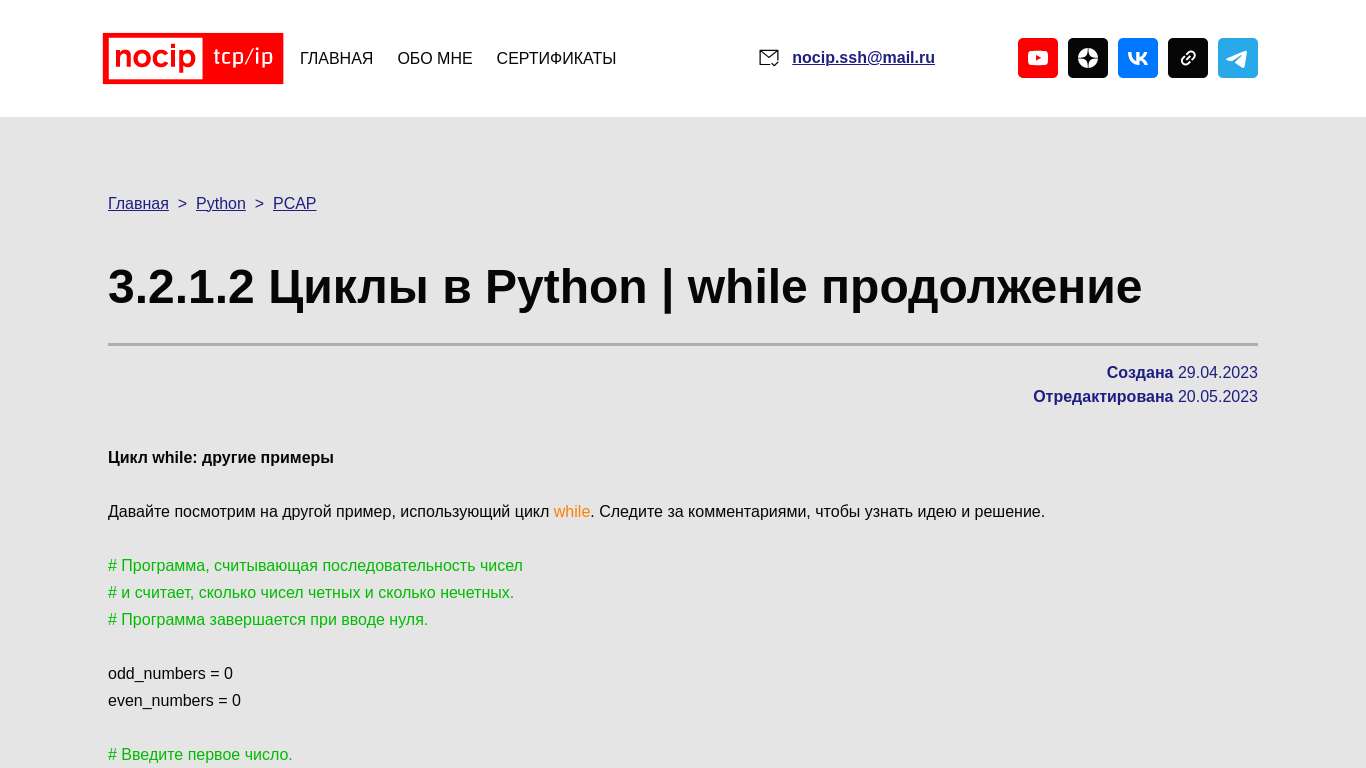Click the orange 'while' keyword in text
Viewport: 1366px width, 768px height.
click(x=572, y=512)
